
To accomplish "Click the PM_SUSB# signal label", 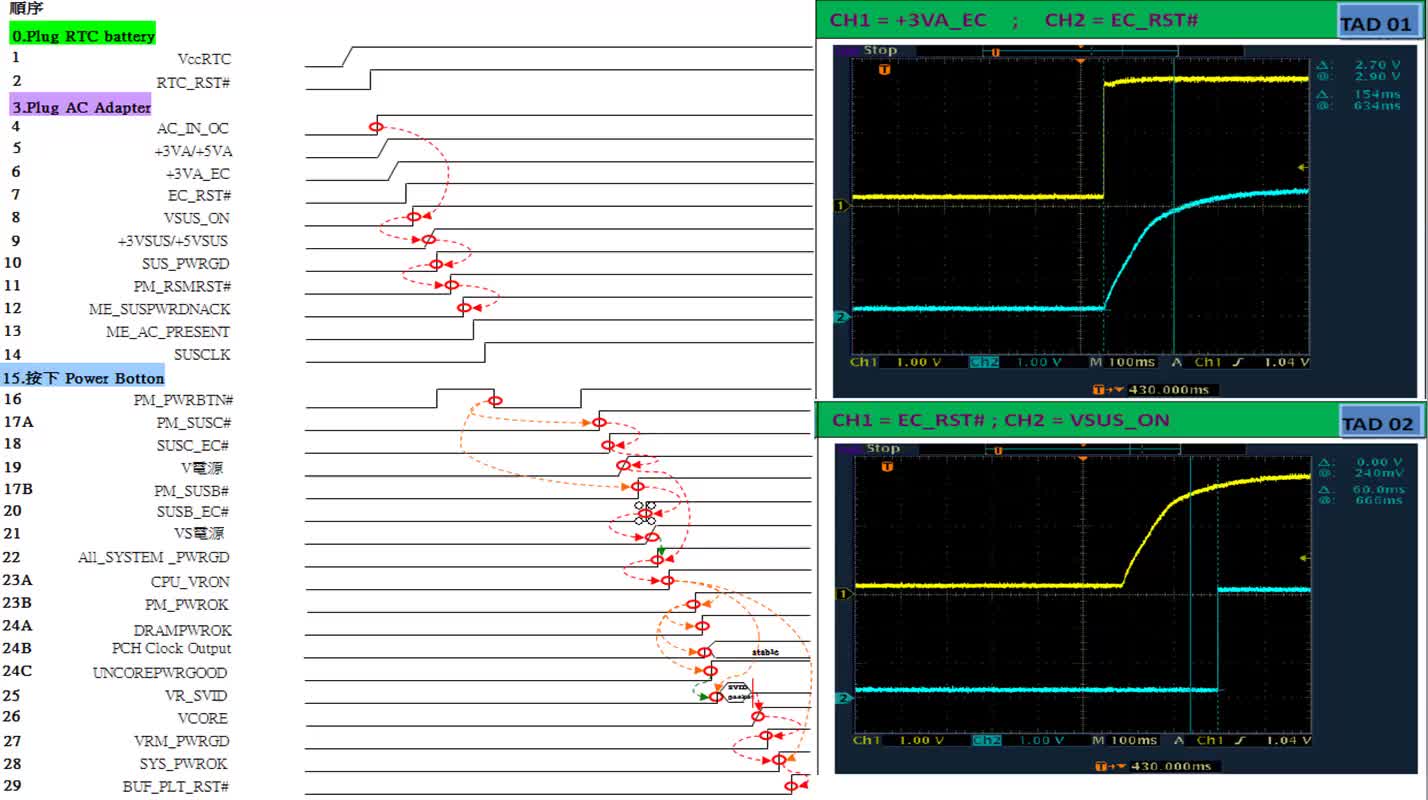I will click(x=191, y=491).
